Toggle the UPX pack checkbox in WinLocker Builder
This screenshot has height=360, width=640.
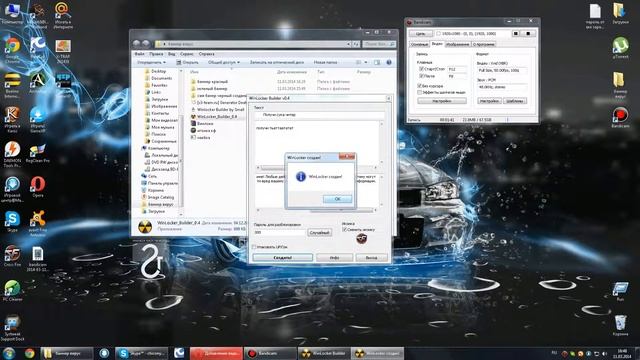pyautogui.click(x=254, y=247)
